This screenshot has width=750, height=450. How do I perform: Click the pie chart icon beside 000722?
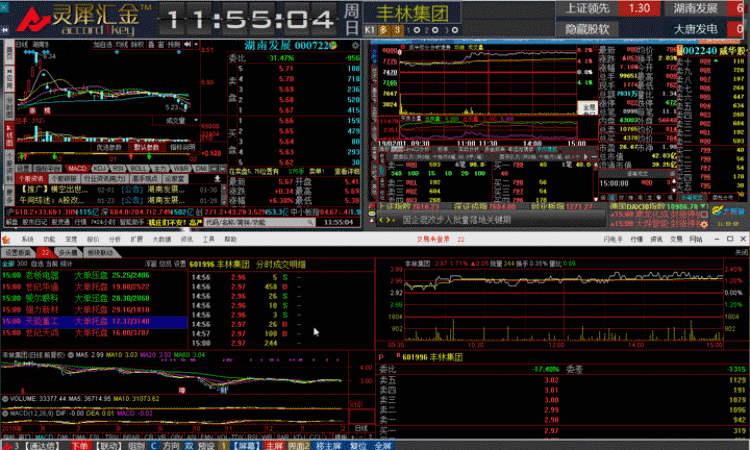[333, 45]
